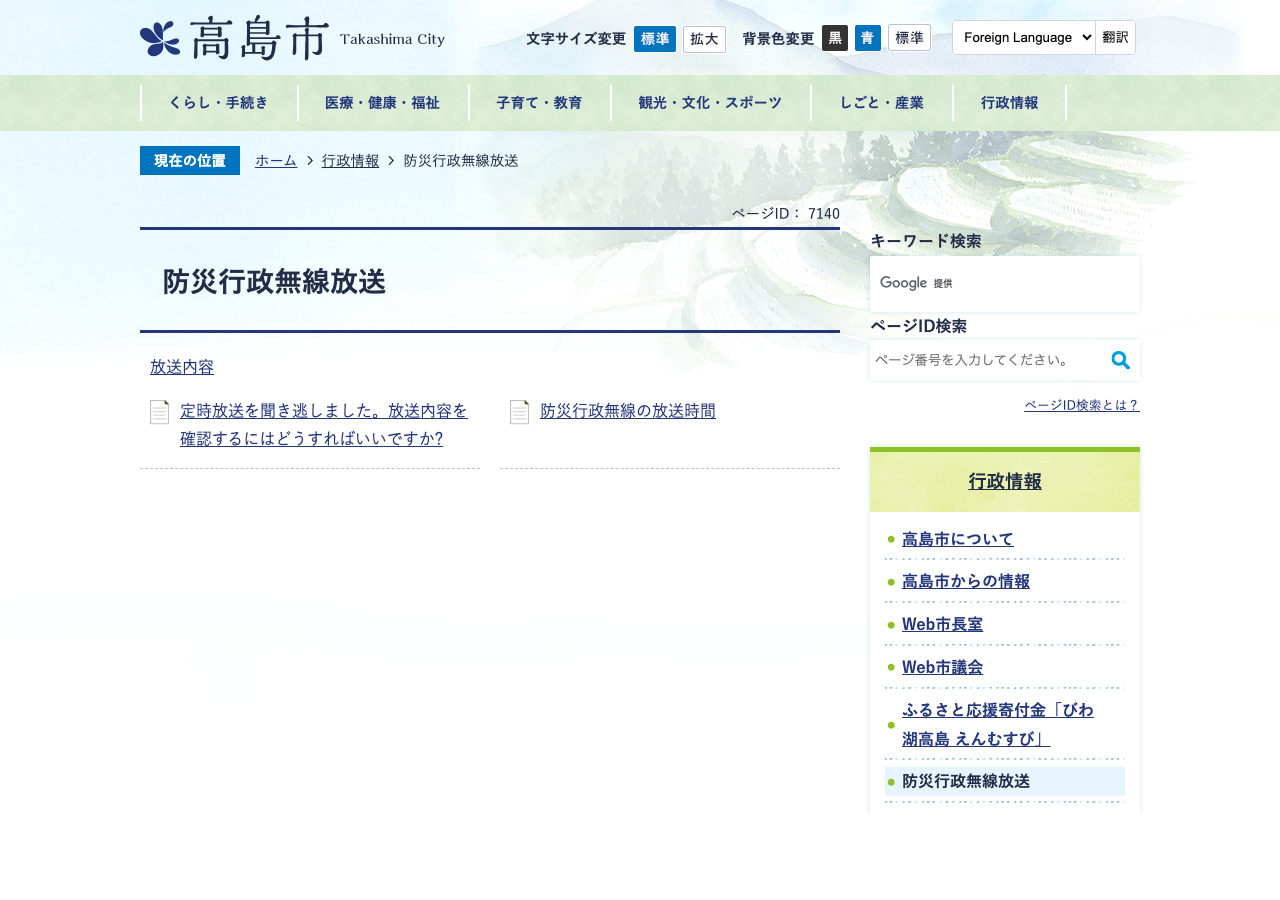Switch text size to 拡大
1280x900 pixels.
click(704, 39)
